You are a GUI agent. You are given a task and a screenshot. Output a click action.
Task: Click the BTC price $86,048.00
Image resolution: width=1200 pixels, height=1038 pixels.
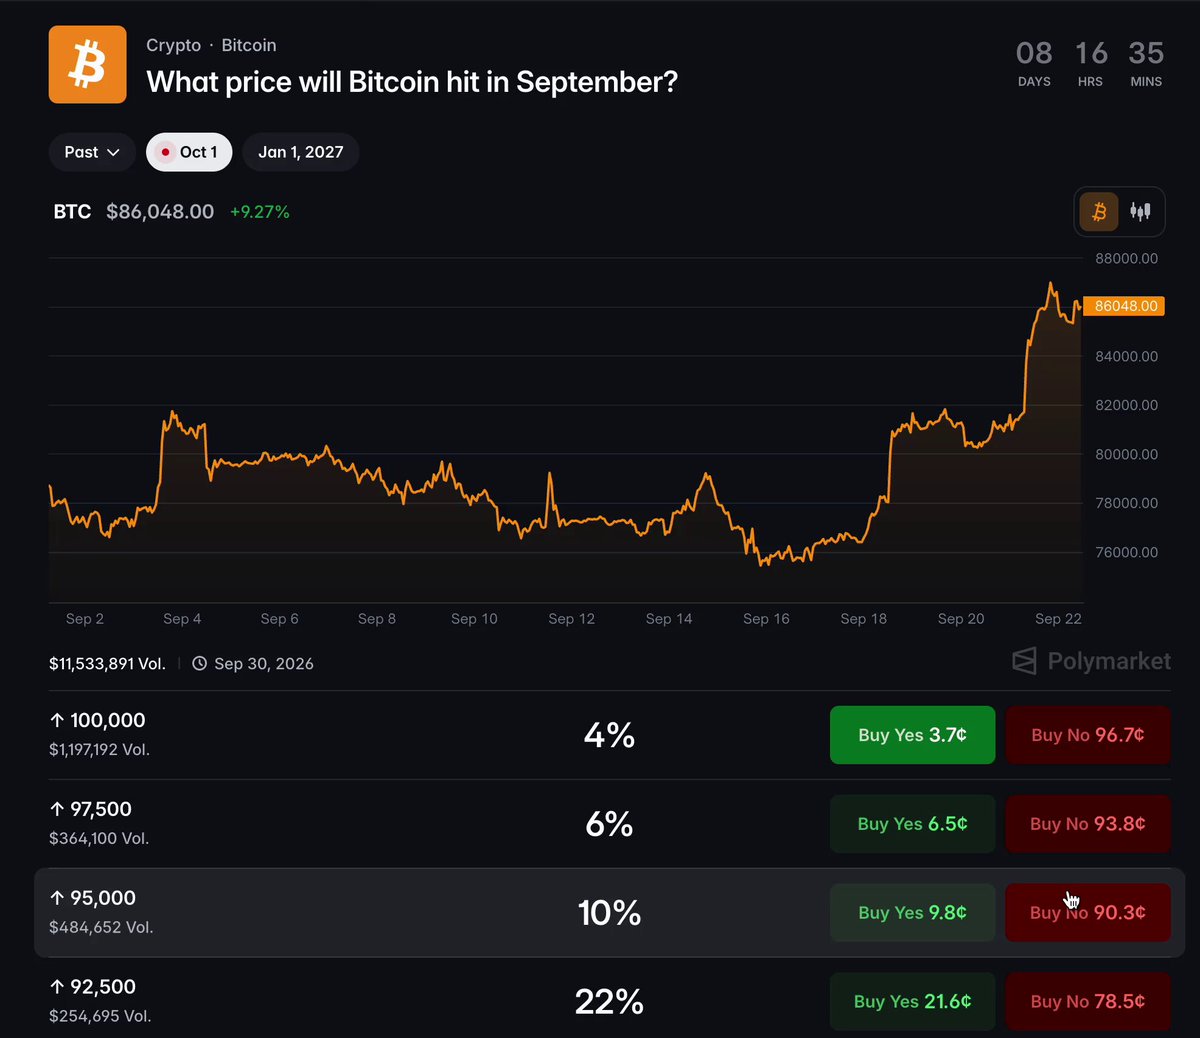pos(160,212)
